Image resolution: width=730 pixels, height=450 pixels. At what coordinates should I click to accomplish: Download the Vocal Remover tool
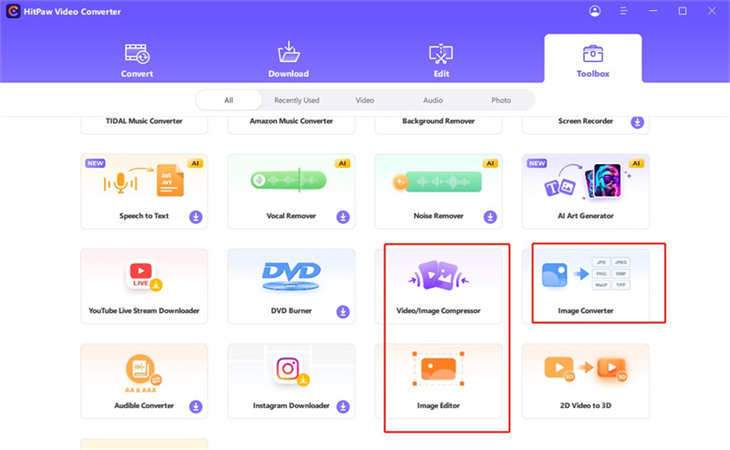coord(343,217)
